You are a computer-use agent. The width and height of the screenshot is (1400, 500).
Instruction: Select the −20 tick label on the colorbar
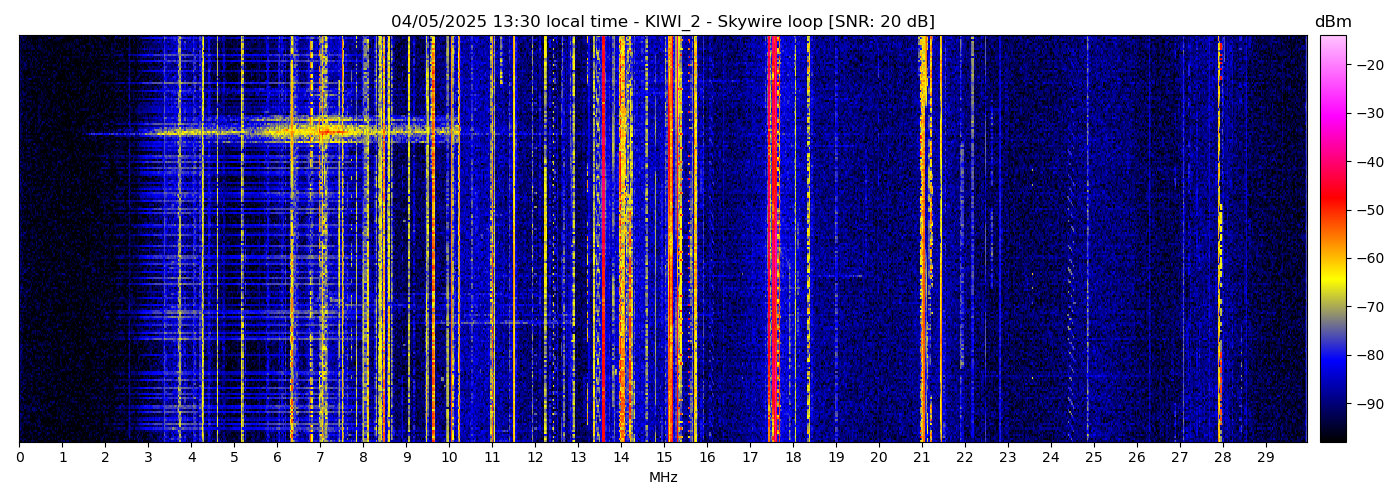click(x=1367, y=65)
